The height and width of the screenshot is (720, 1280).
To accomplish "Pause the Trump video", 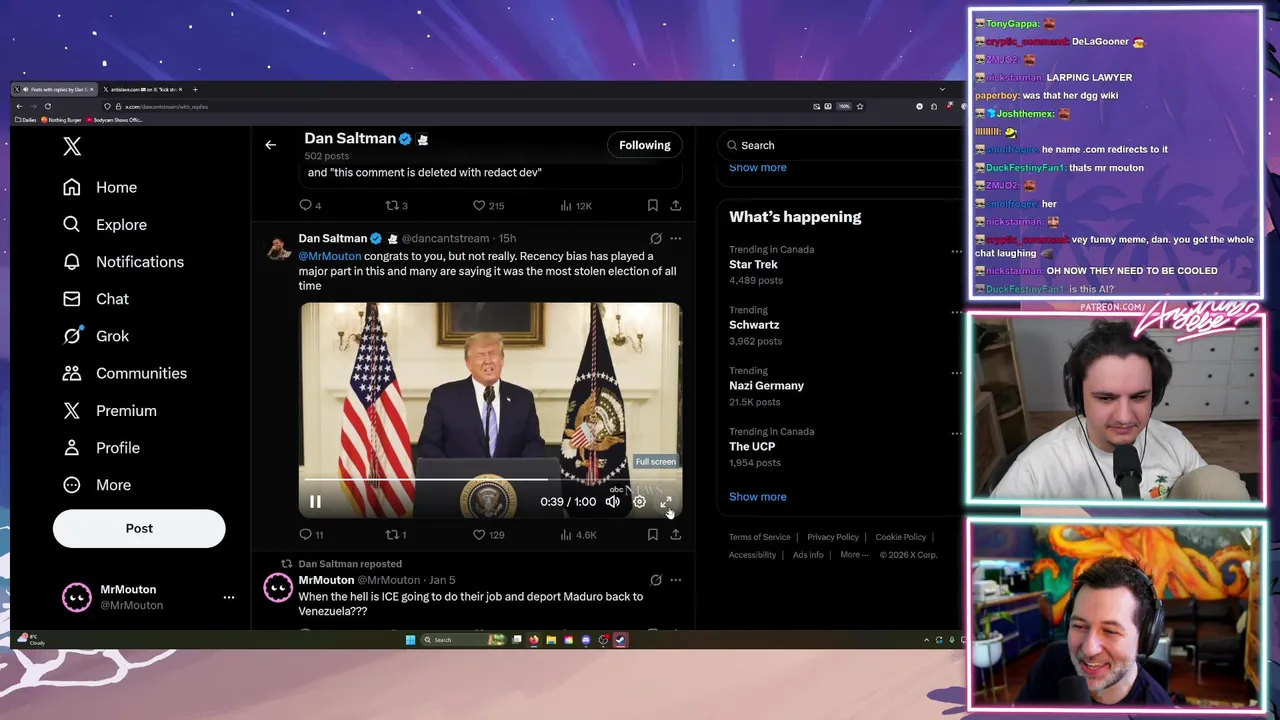I will 315,502.
